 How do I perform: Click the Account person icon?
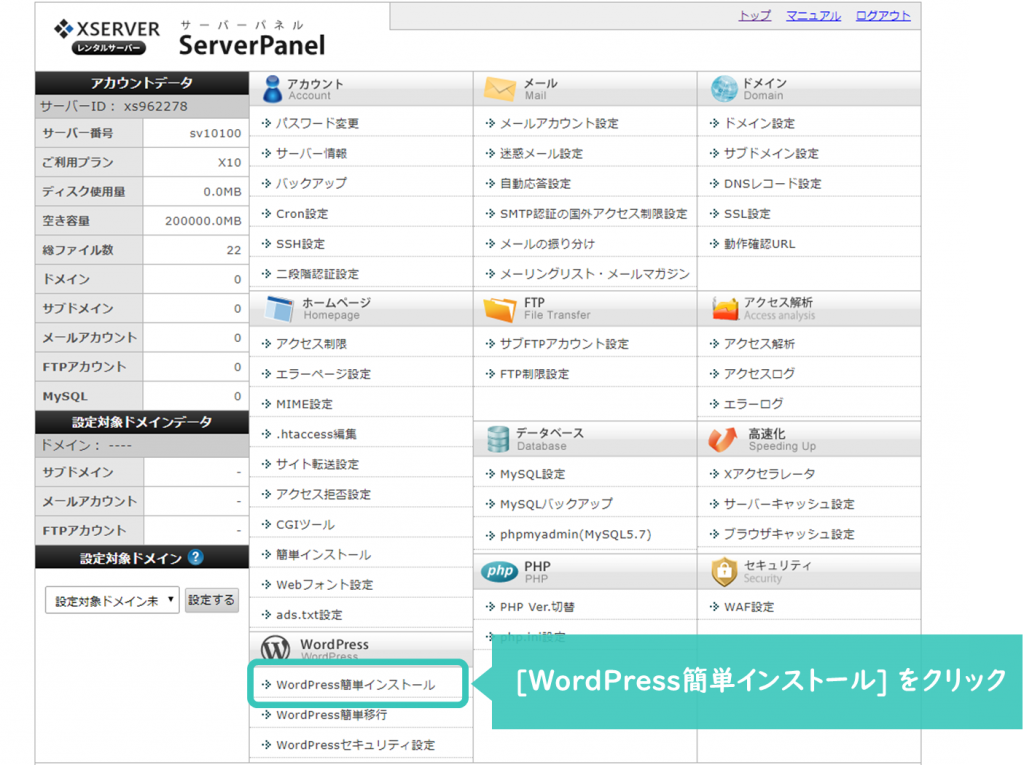[x=272, y=89]
